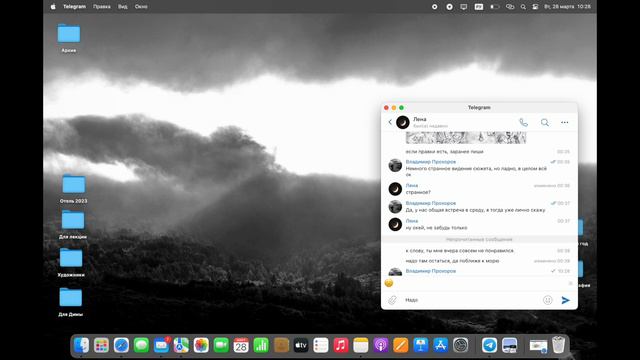Open Maps from the dock
Viewport: 640px width, 360px height.
(181, 345)
